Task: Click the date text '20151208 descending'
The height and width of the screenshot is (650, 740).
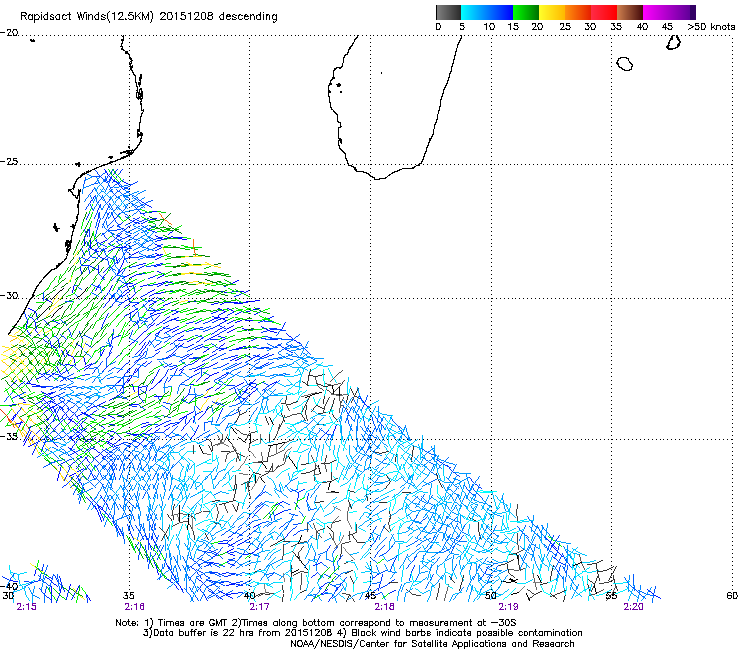Action: coord(218,17)
